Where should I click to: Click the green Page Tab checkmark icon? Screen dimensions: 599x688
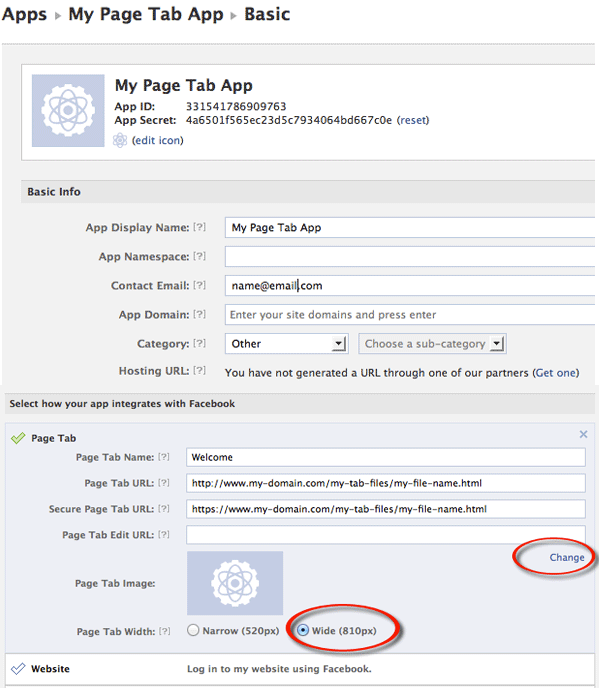(x=18, y=438)
